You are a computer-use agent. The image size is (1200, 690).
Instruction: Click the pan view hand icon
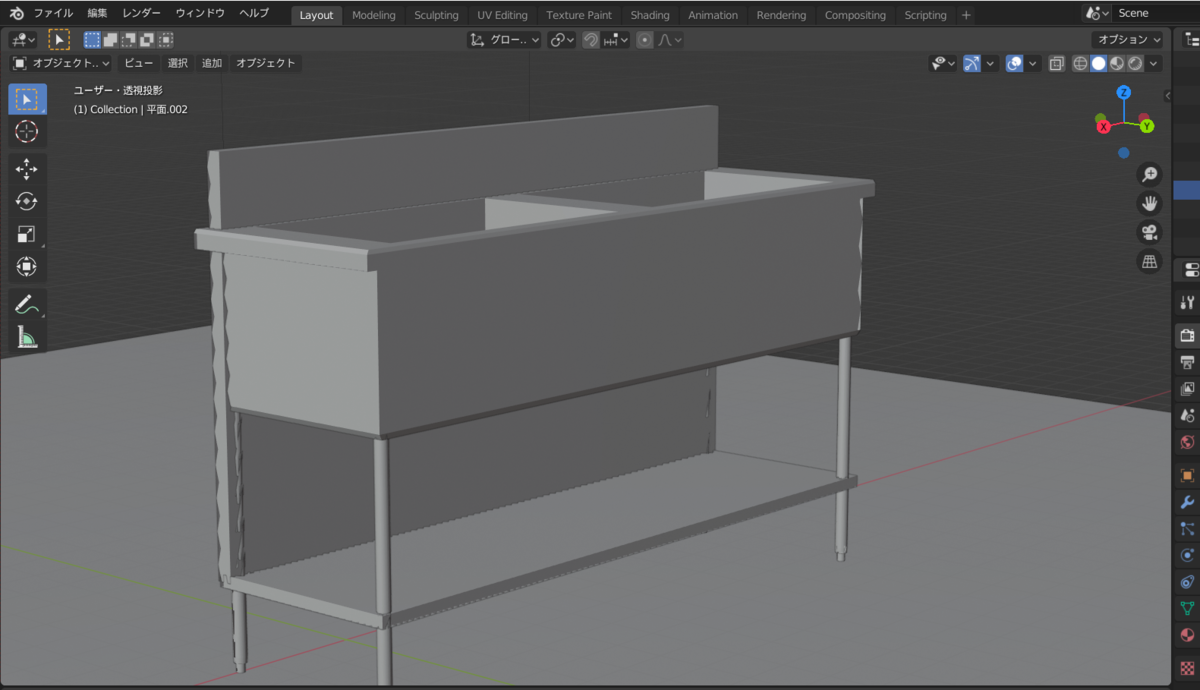1150,204
